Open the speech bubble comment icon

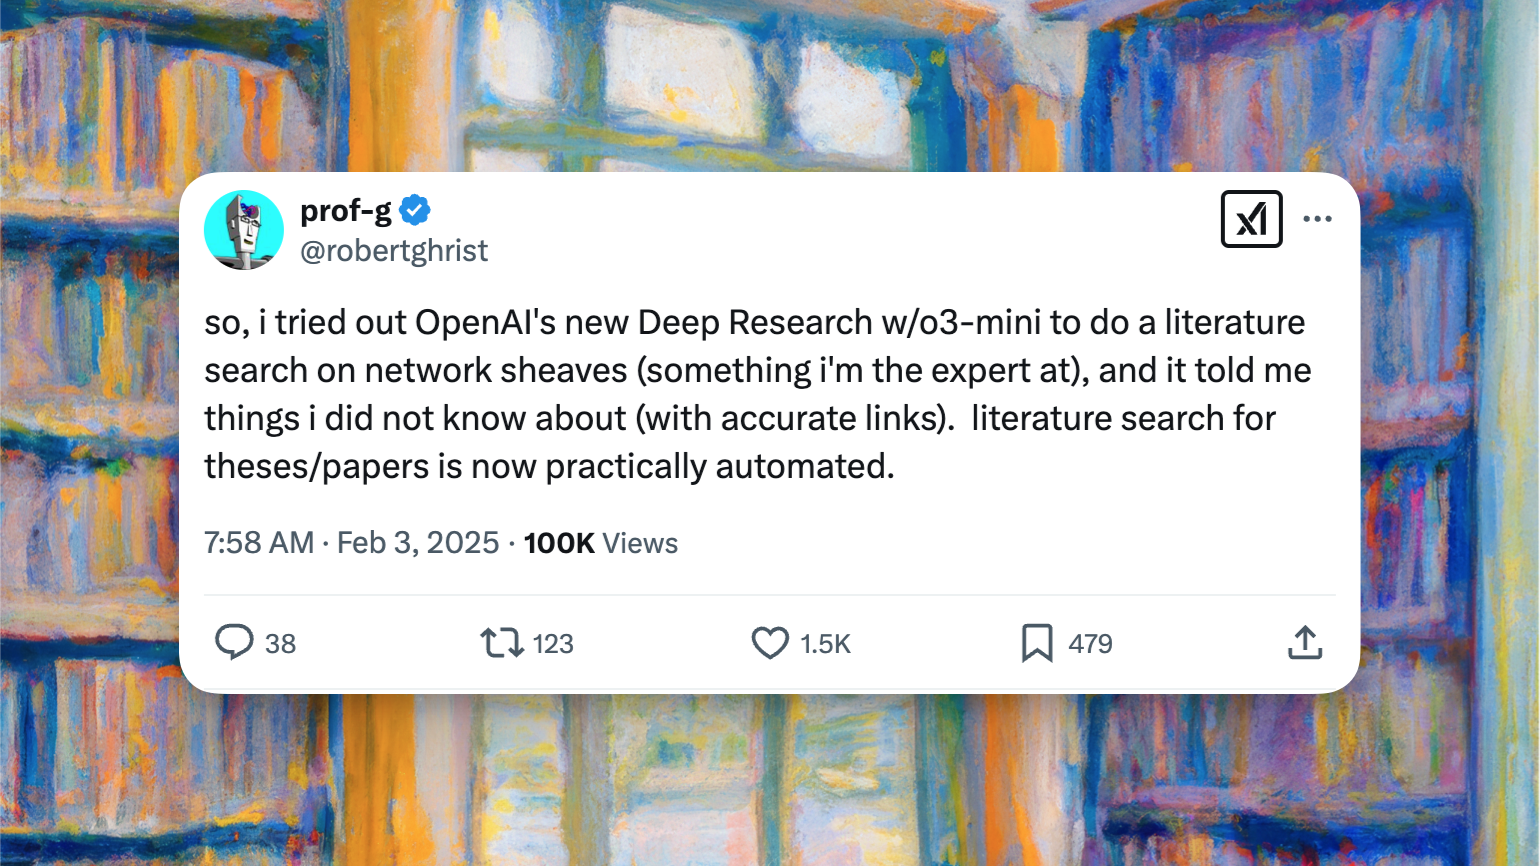[x=235, y=643]
